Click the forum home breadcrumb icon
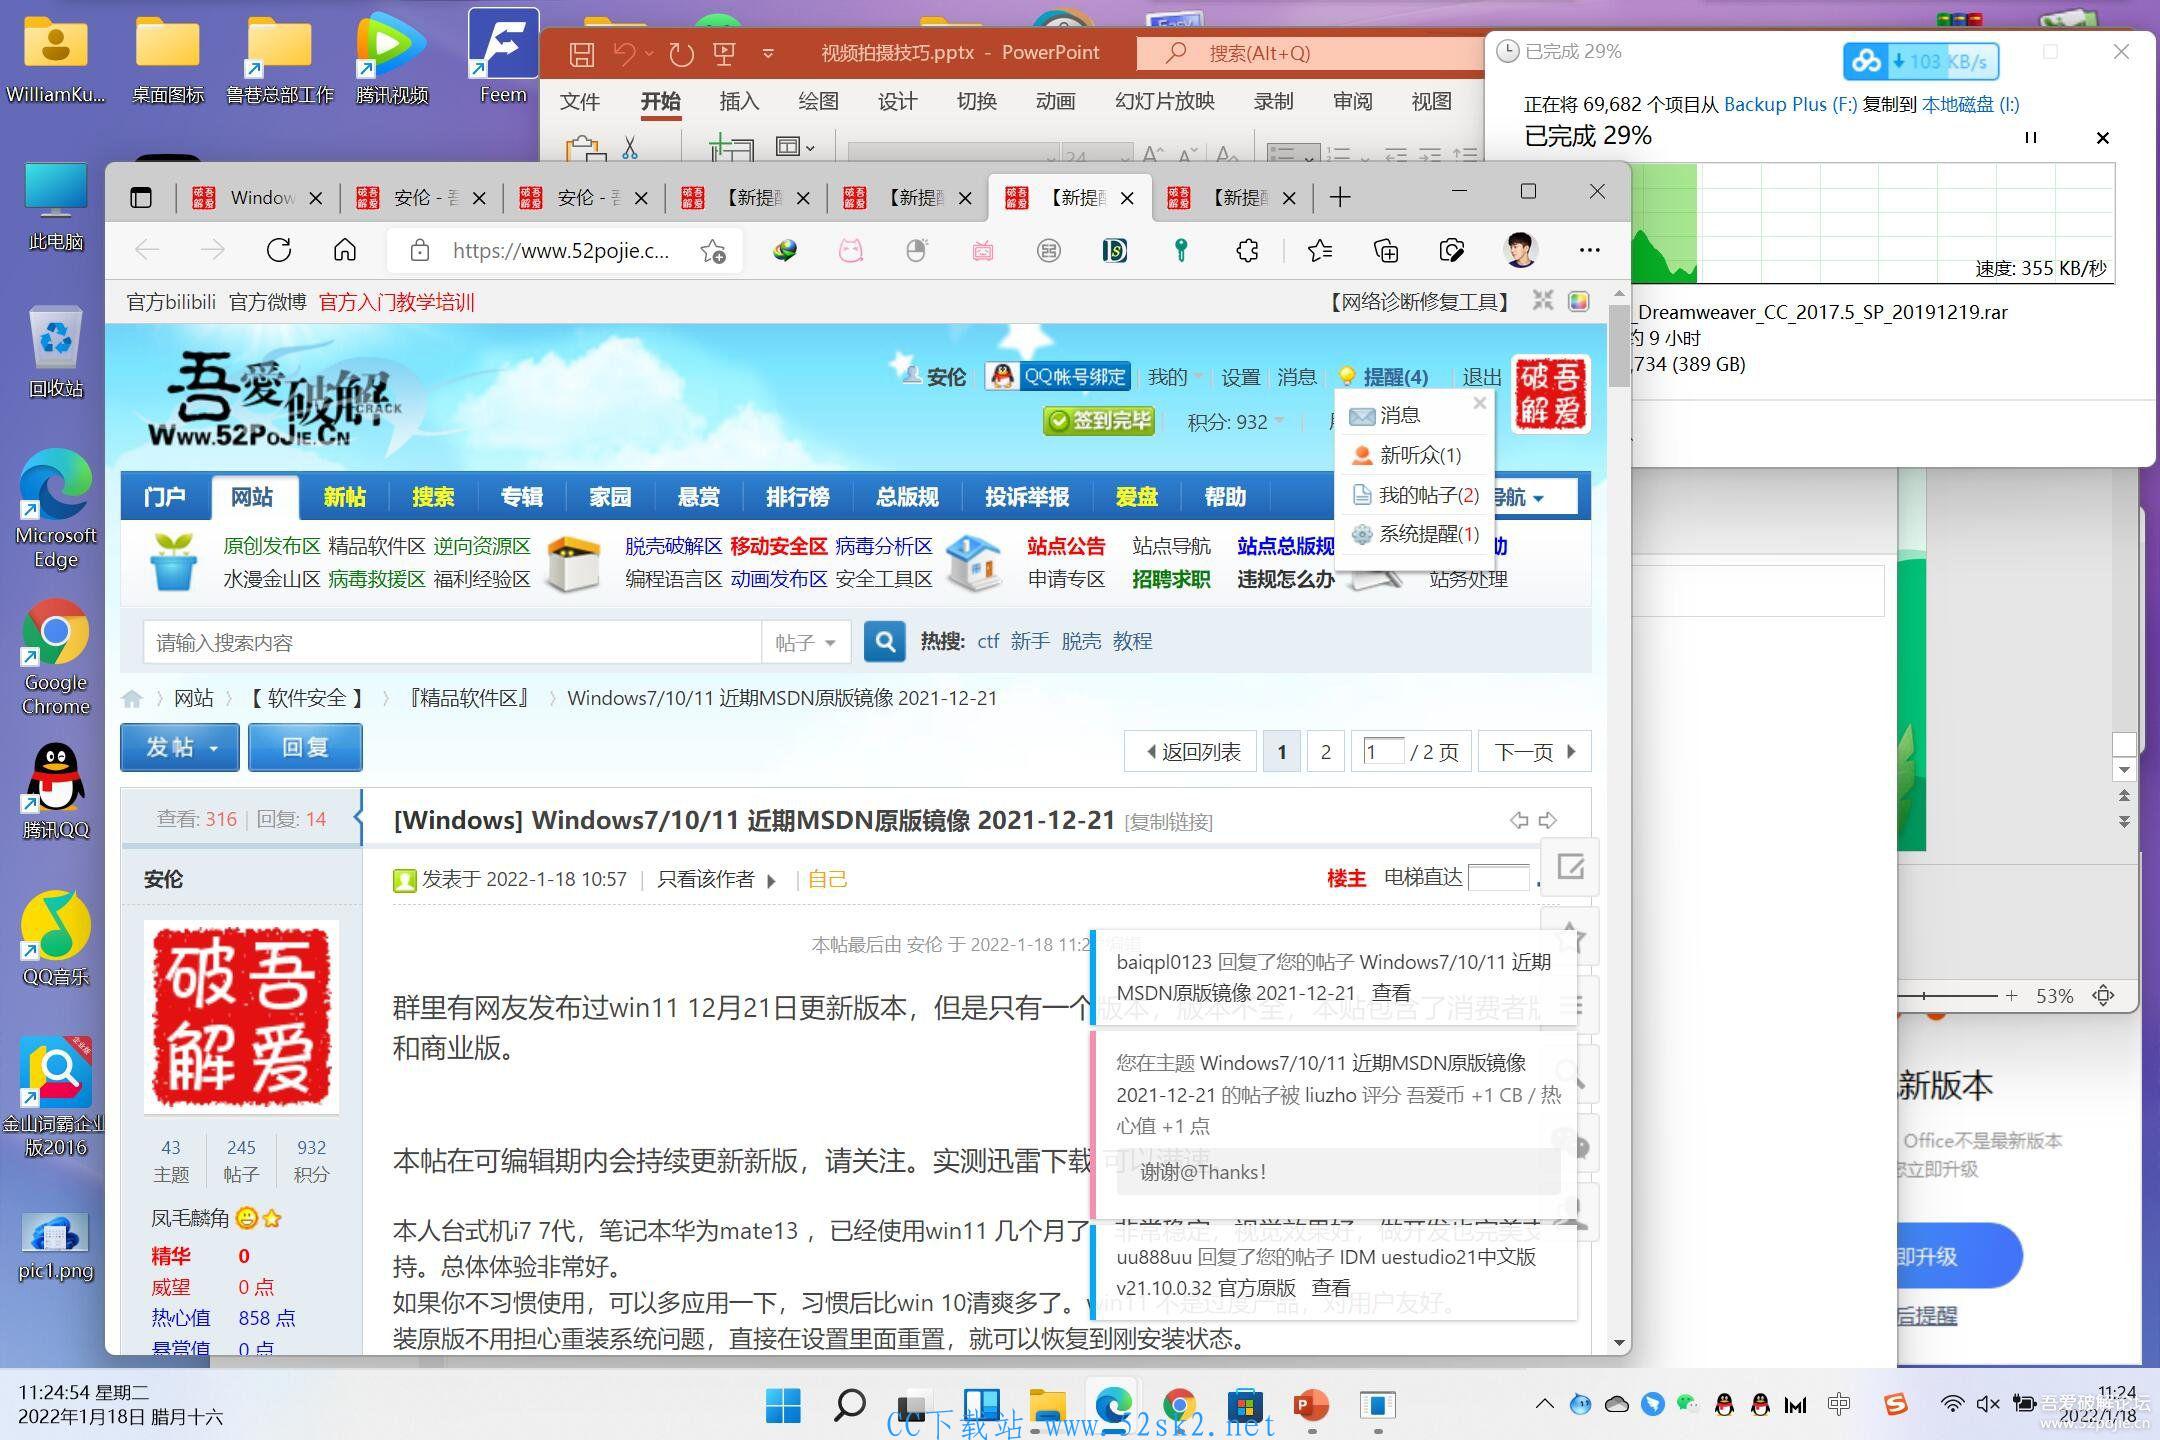Viewport: 2160px width, 1440px height. tap(132, 698)
